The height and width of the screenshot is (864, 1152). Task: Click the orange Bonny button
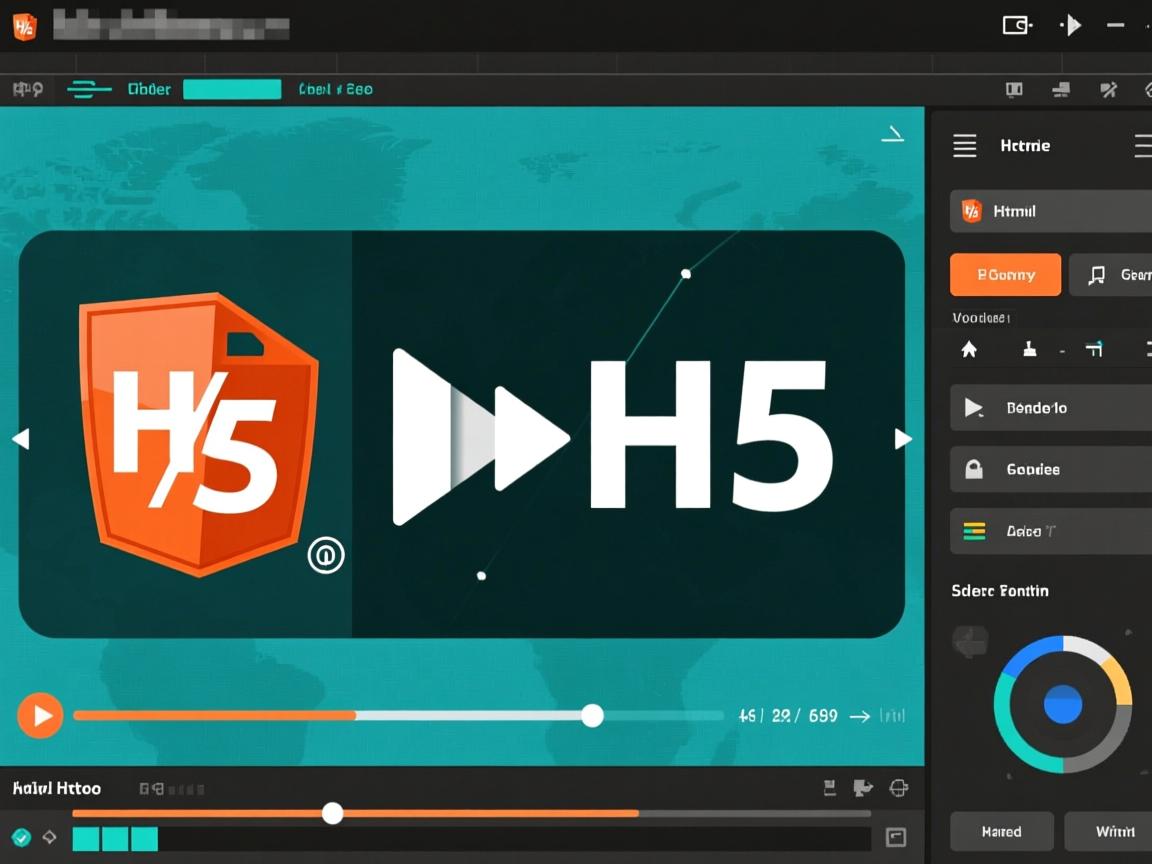point(1005,274)
